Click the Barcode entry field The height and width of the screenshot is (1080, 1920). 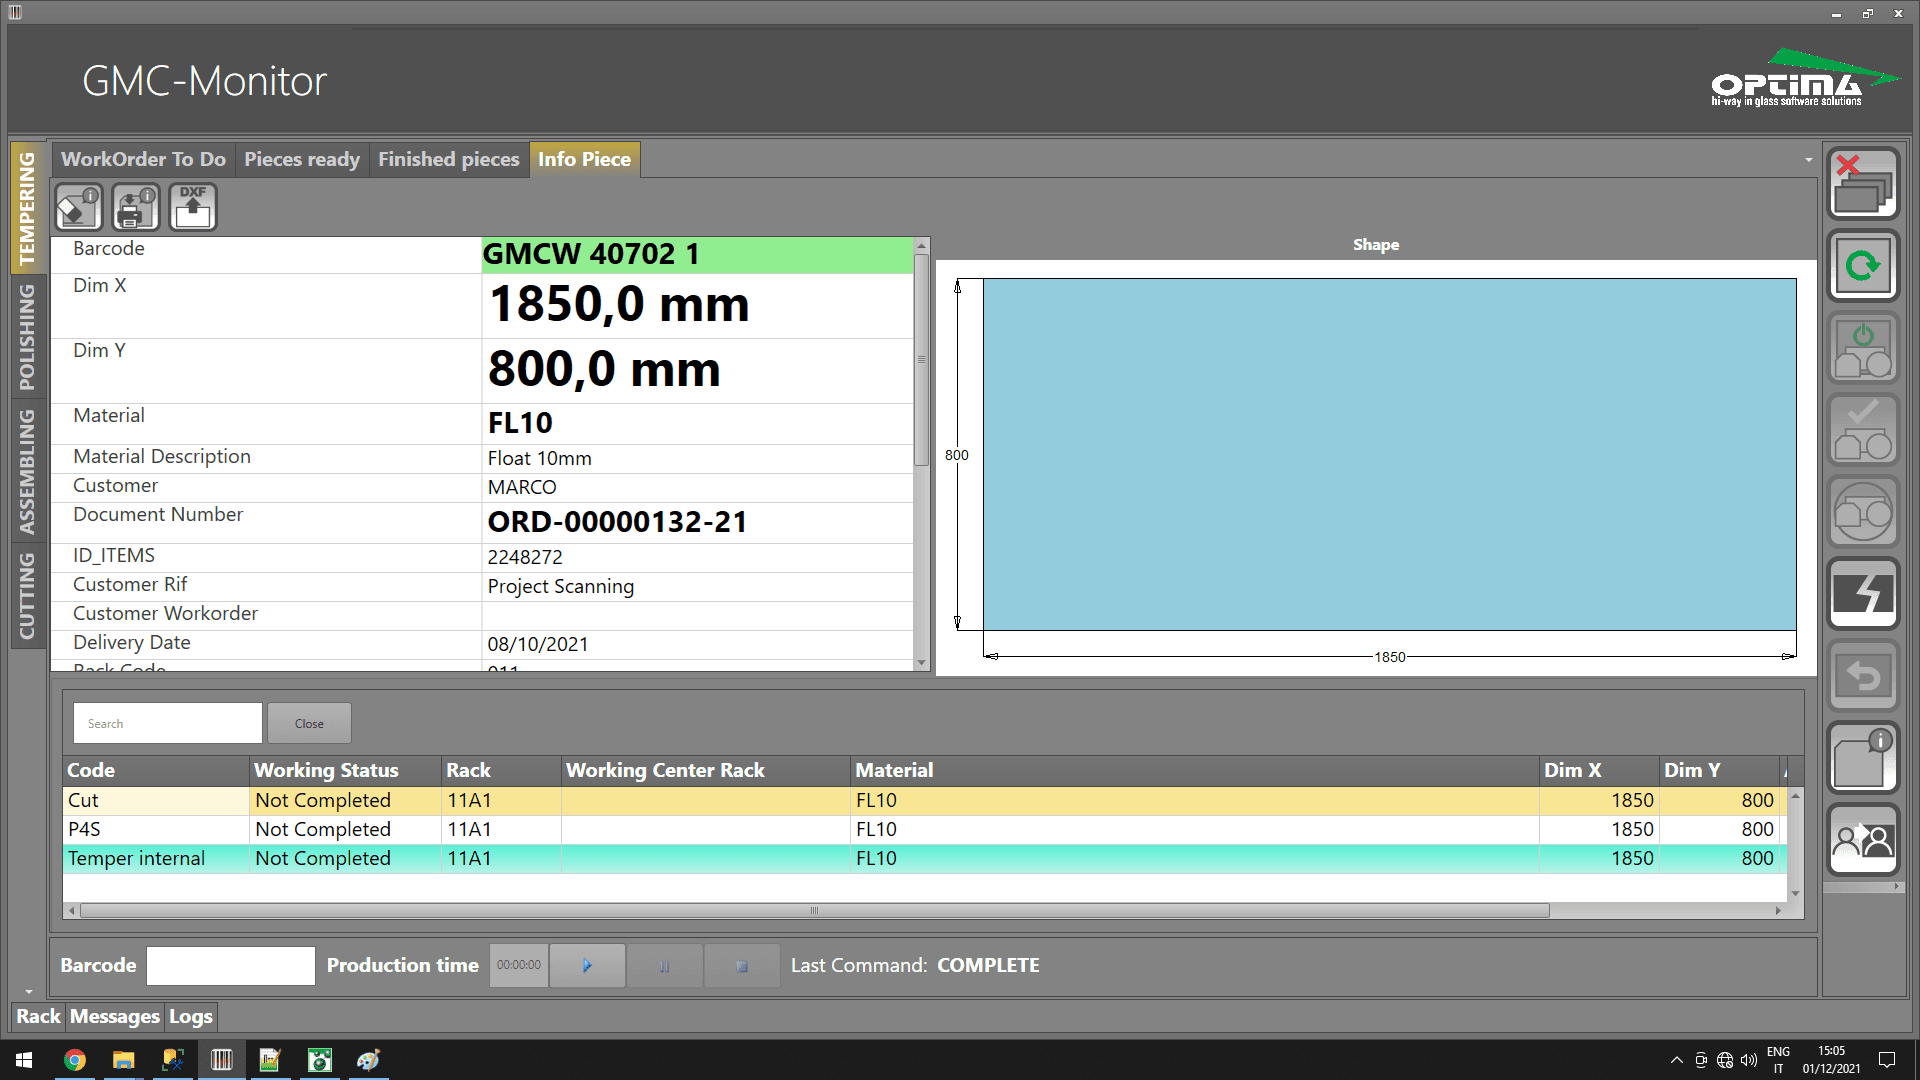(231, 966)
